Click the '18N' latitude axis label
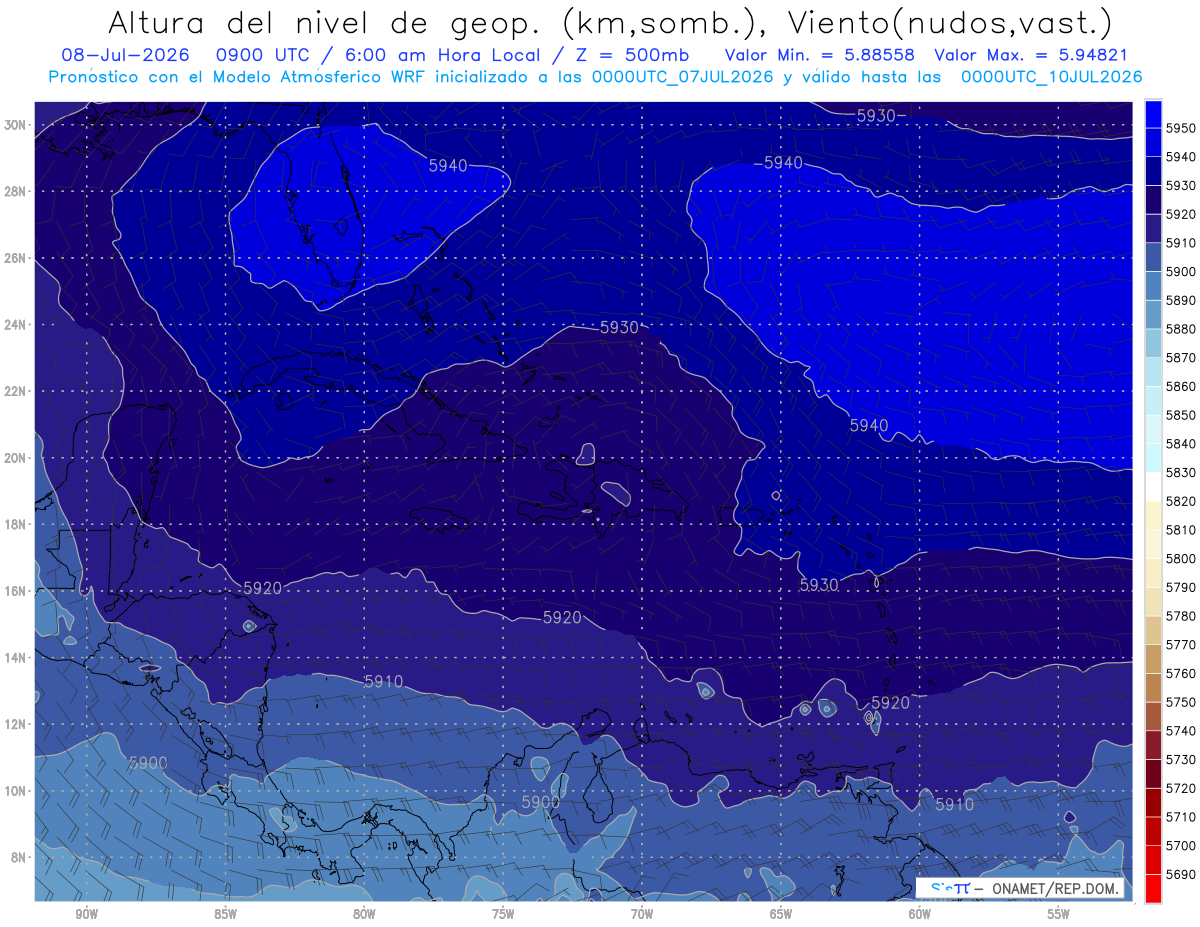The image size is (1200, 927). (15, 524)
